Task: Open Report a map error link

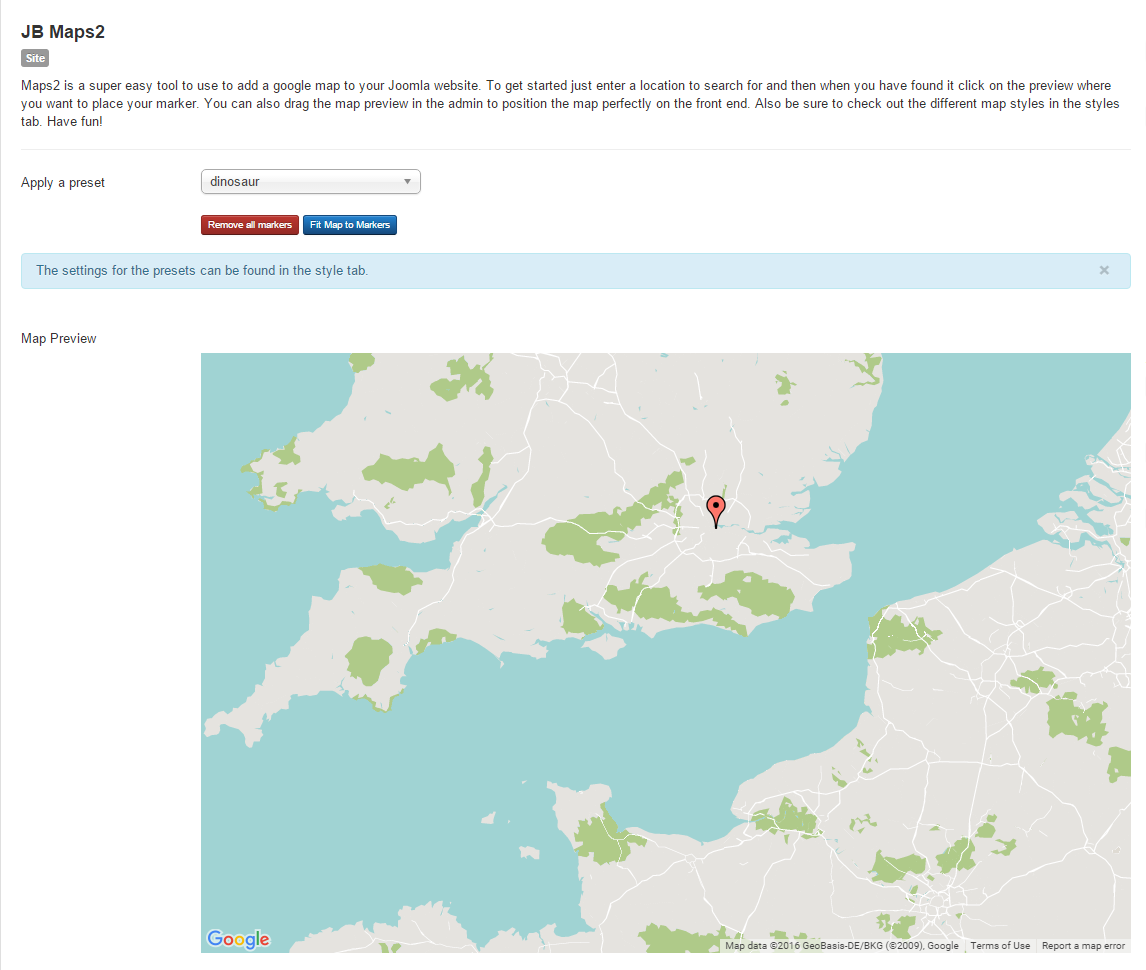Action: (x=1083, y=946)
